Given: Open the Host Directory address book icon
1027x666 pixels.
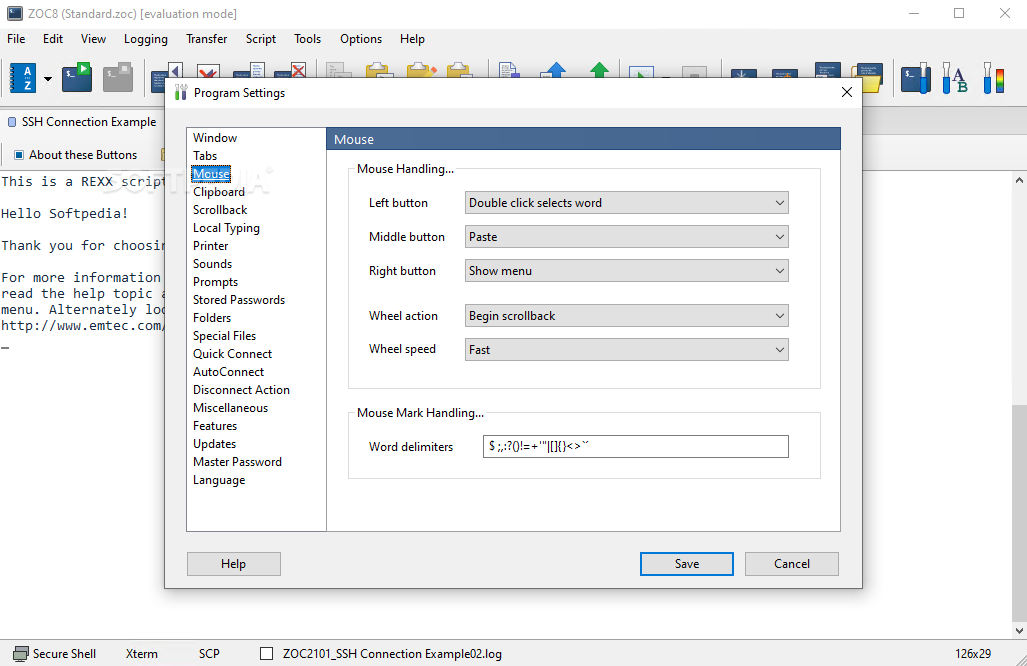Looking at the screenshot, I should 23,78.
